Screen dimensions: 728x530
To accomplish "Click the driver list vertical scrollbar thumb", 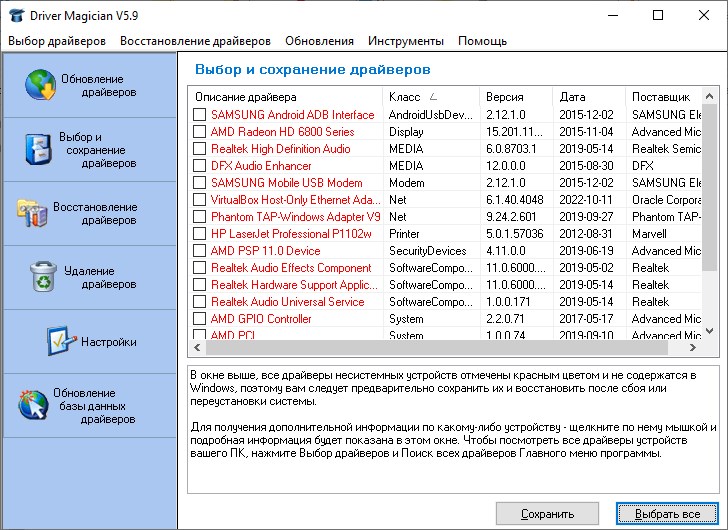I will pyautogui.click(x=709, y=187).
